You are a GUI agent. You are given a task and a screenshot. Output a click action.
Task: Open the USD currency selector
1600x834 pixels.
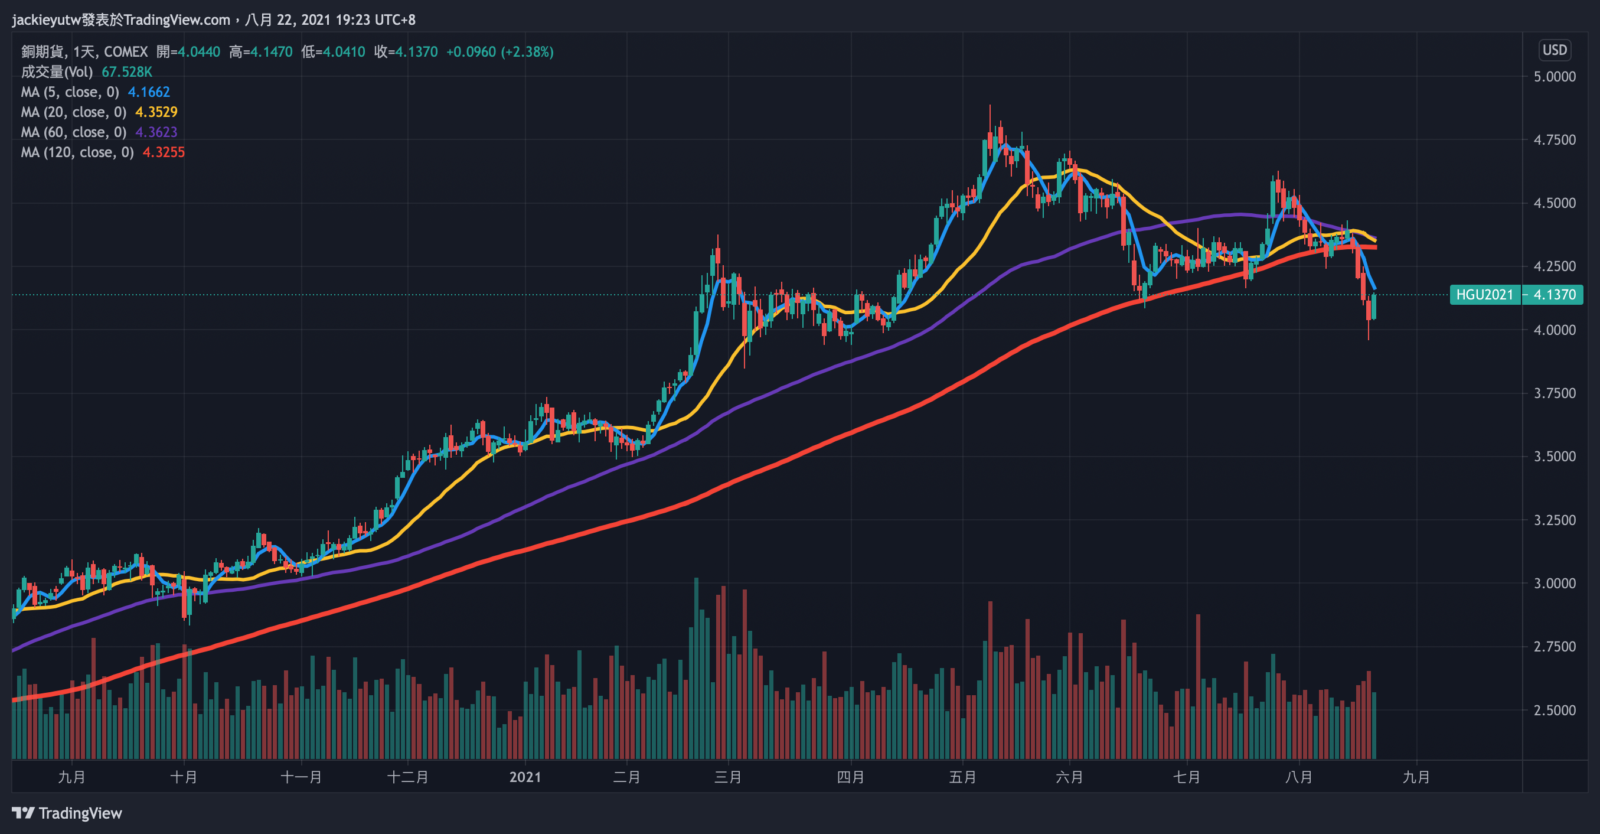[1554, 50]
